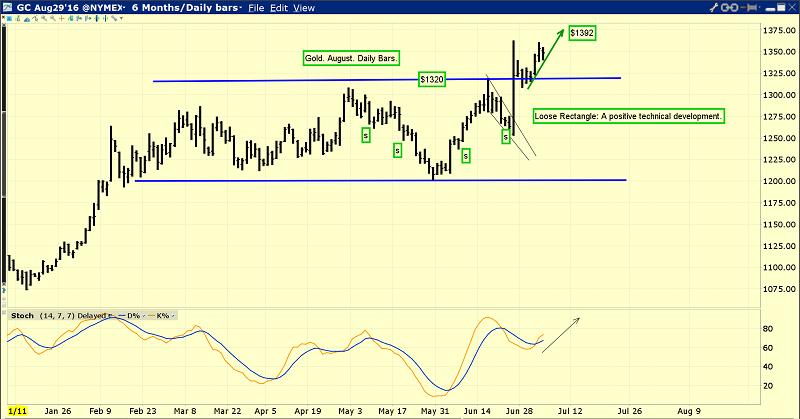Image resolution: width=800 pixels, height=419 pixels.
Task: Click the 1100.00 price axis value
Action: [779, 267]
